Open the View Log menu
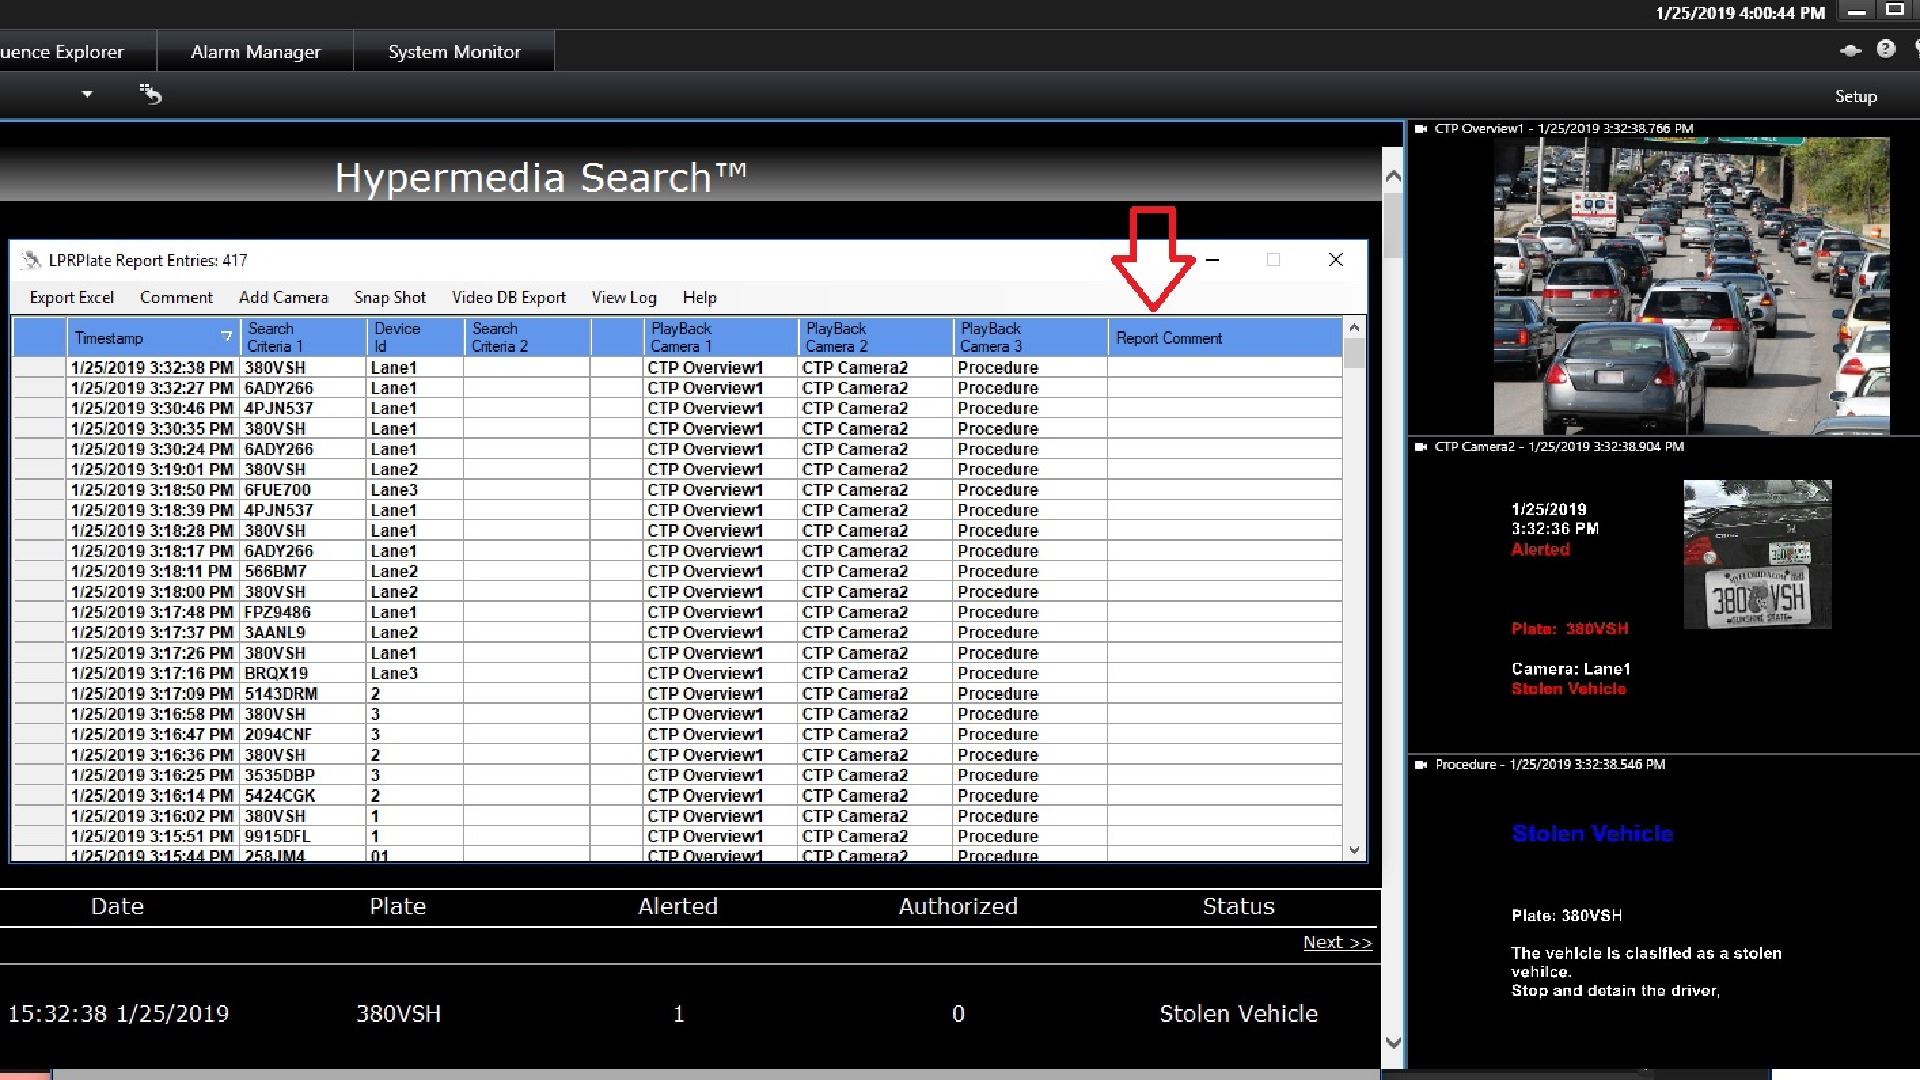The height and width of the screenshot is (1080, 1920). [x=624, y=297]
